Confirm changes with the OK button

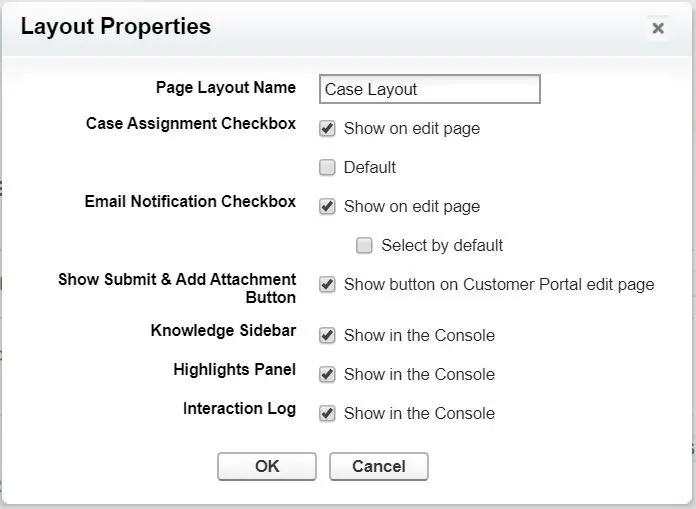pyautogui.click(x=267, y=466)
